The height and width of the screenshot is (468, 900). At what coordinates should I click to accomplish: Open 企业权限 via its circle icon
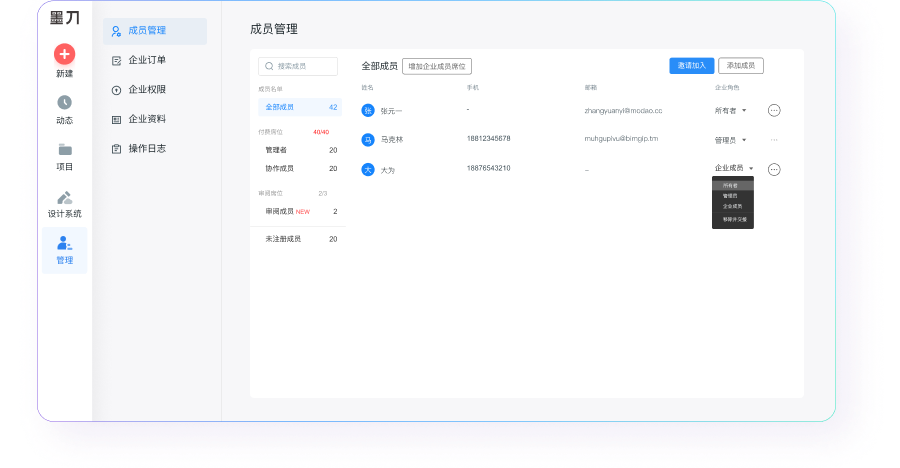coord(116,90)
